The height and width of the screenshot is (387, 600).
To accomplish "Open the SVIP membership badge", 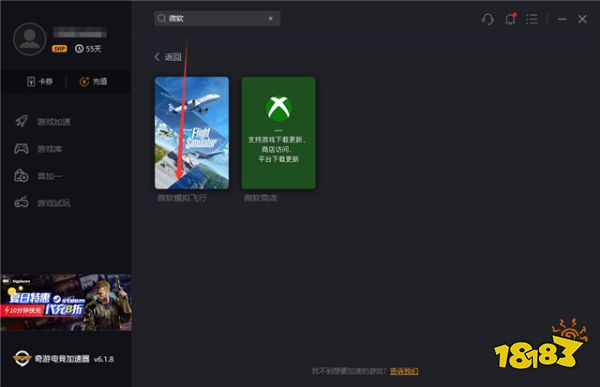I will pos(60,49).
